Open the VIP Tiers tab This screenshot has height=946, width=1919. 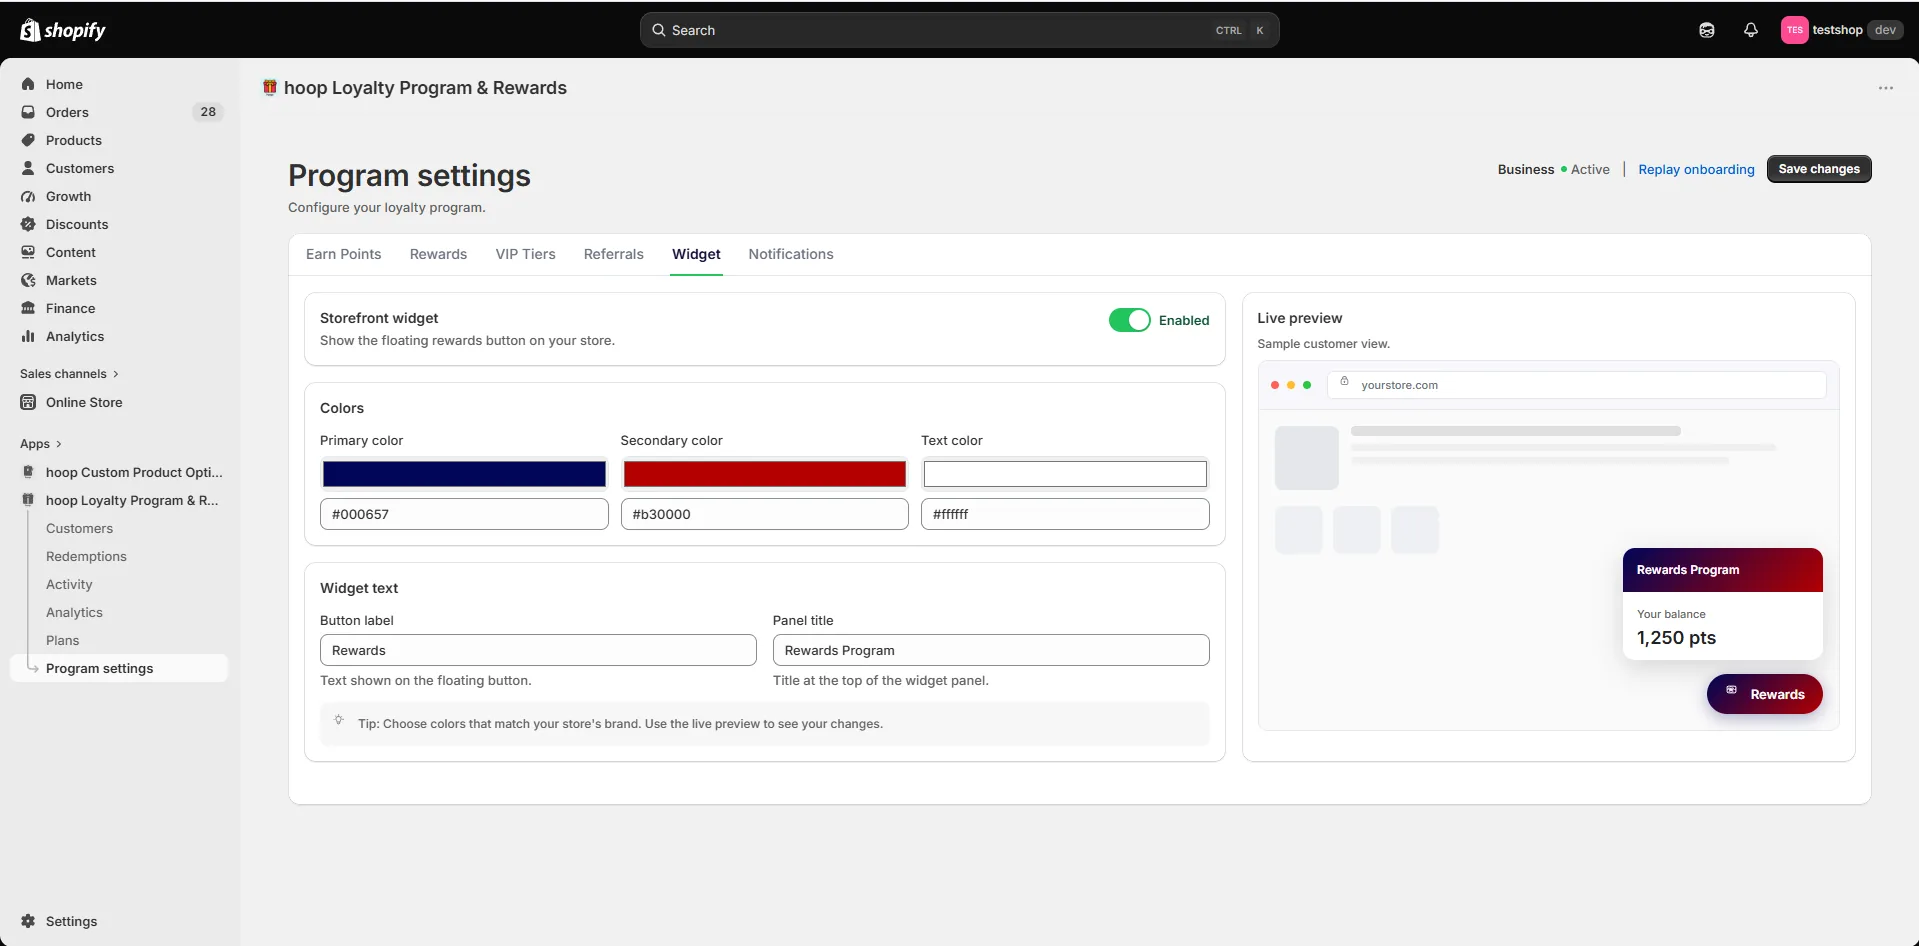coord(525,254)
